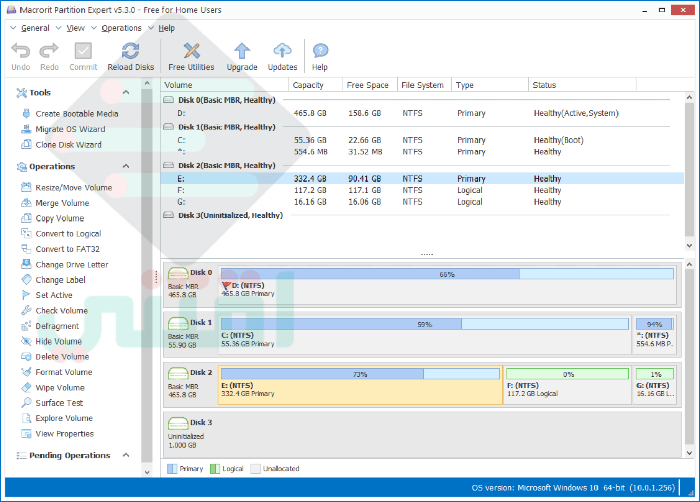The image size is (700, 502).
Task: Open the Operations menu
Action: click(x=121, y=28)
